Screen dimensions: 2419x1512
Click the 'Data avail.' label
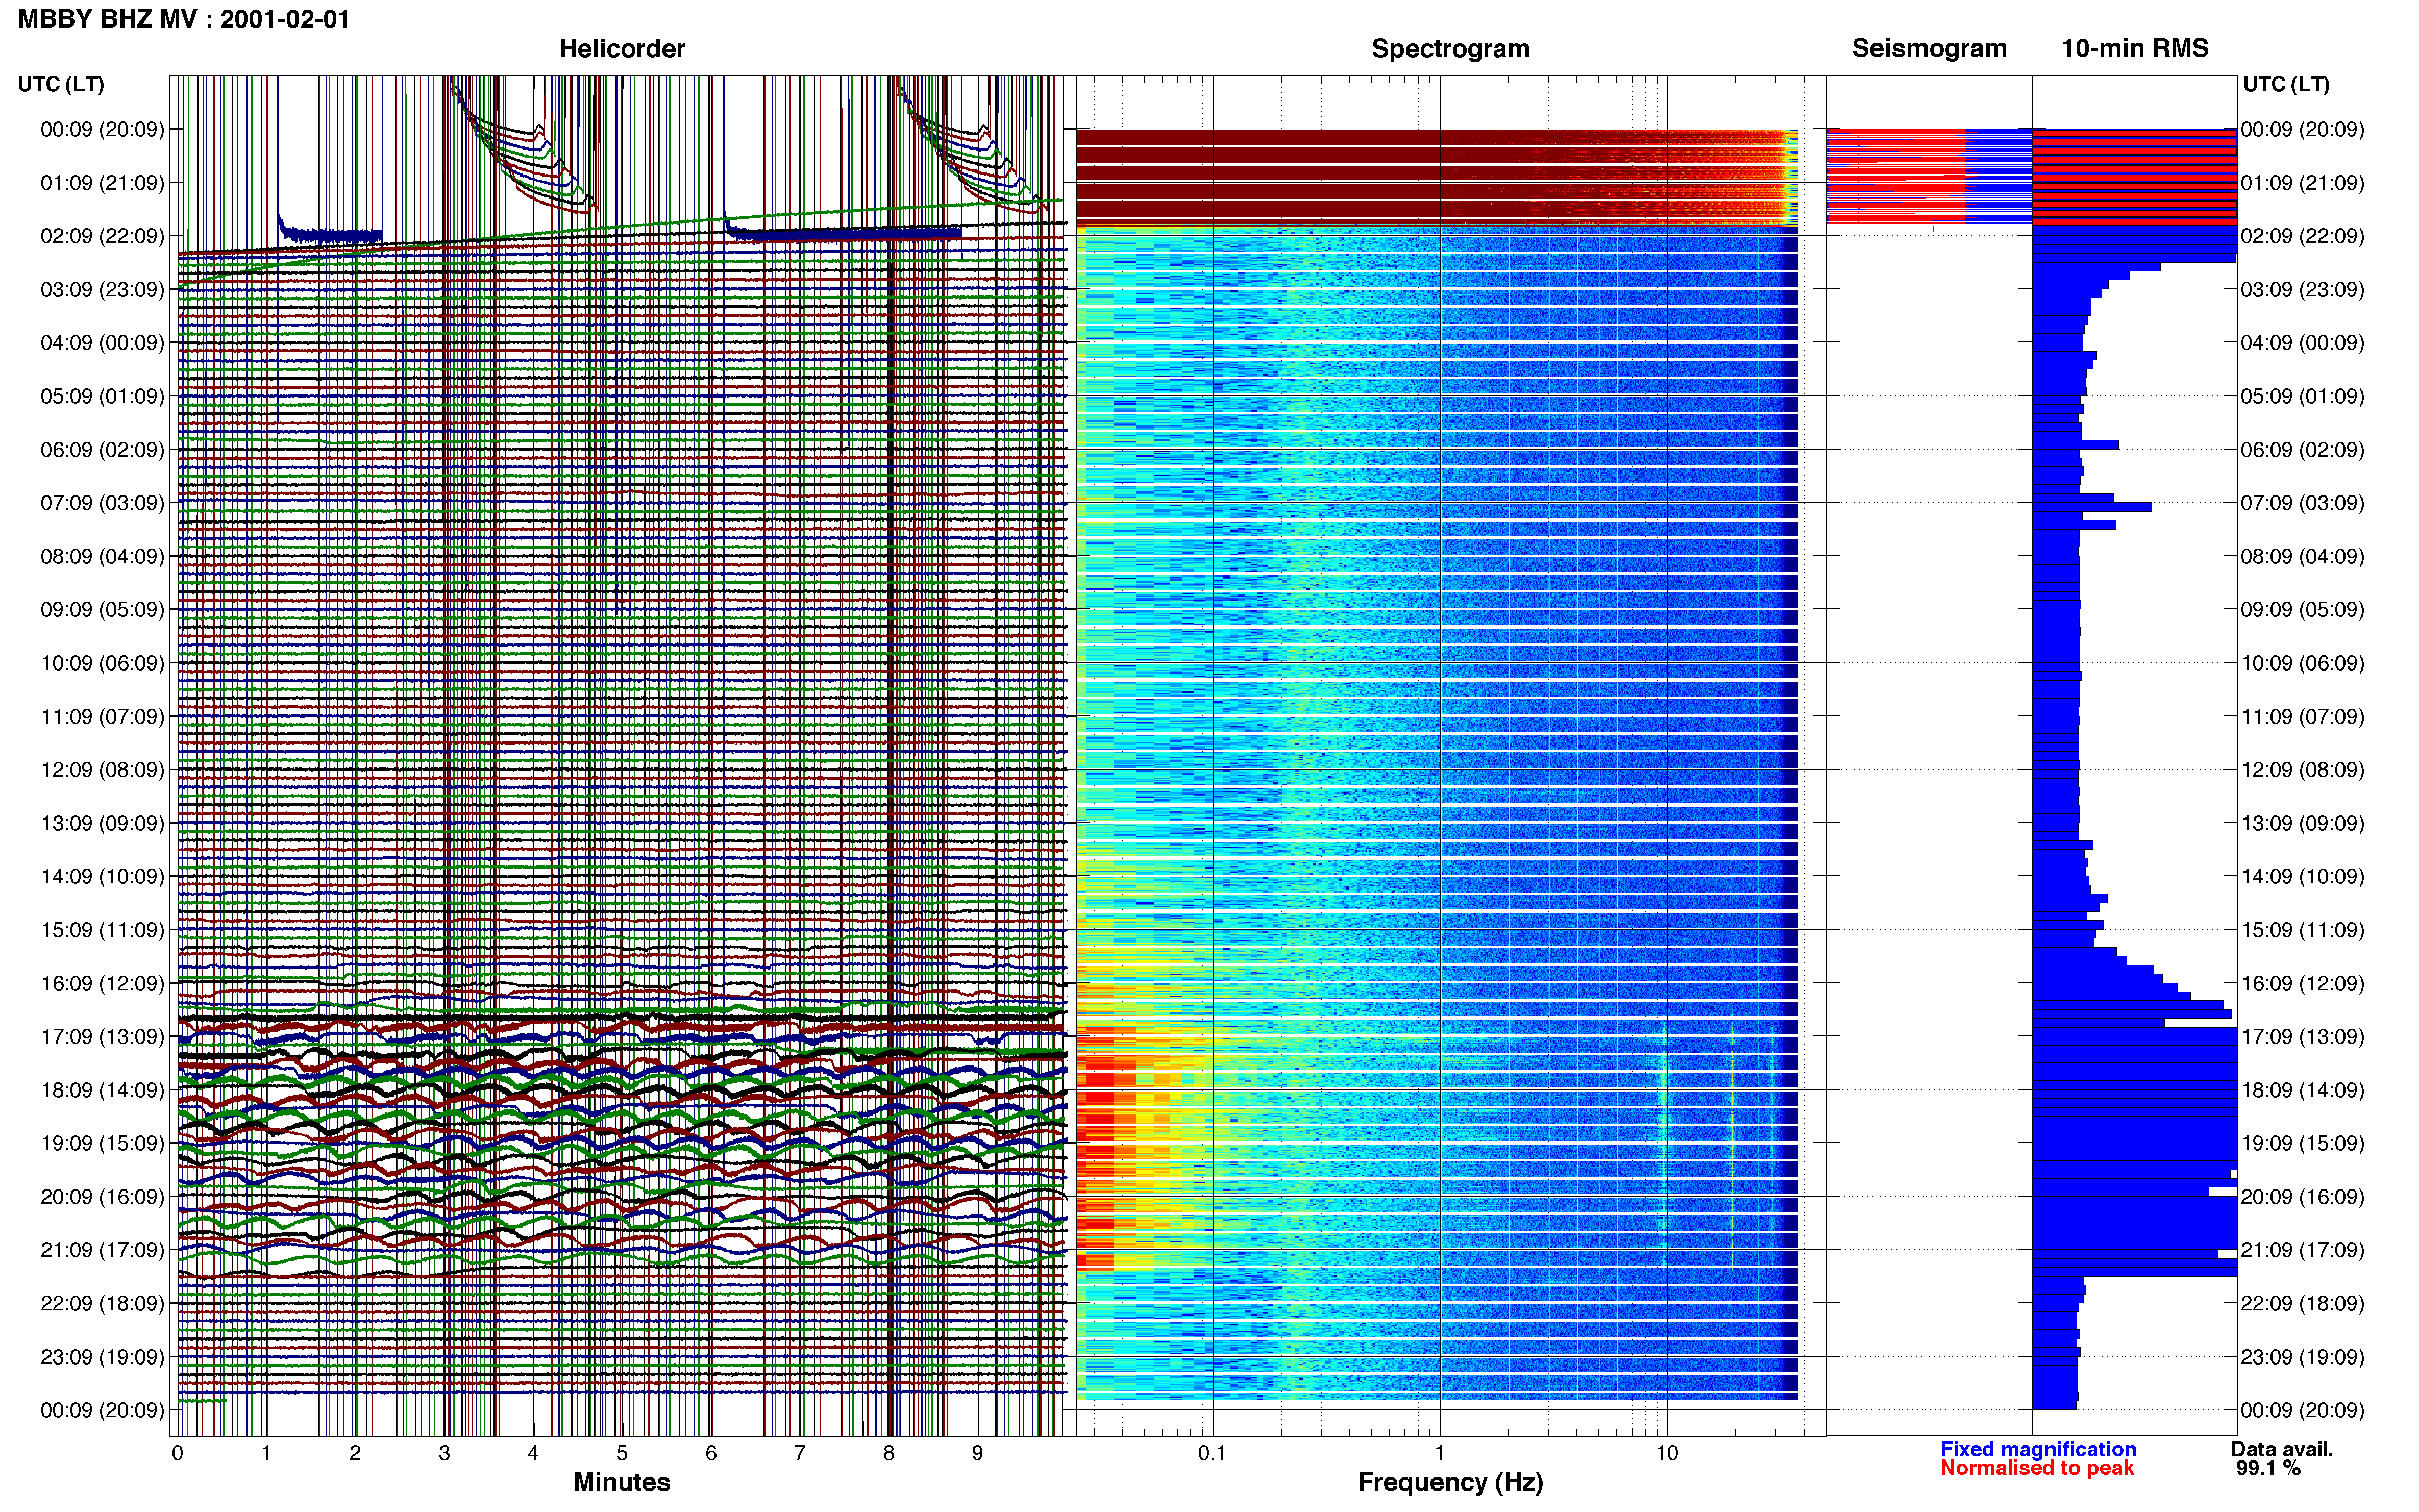point(2282,1449)
